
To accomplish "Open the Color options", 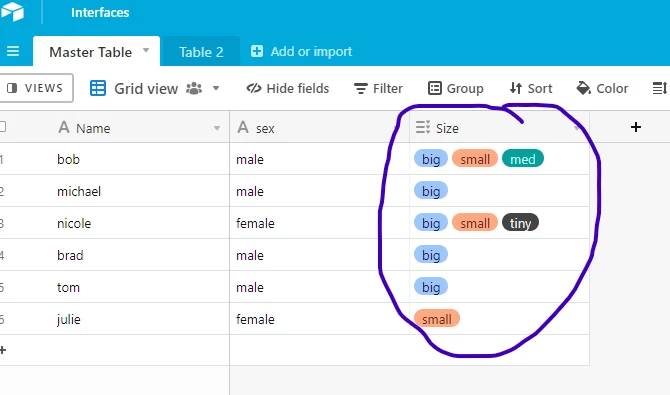I will 602,88.
